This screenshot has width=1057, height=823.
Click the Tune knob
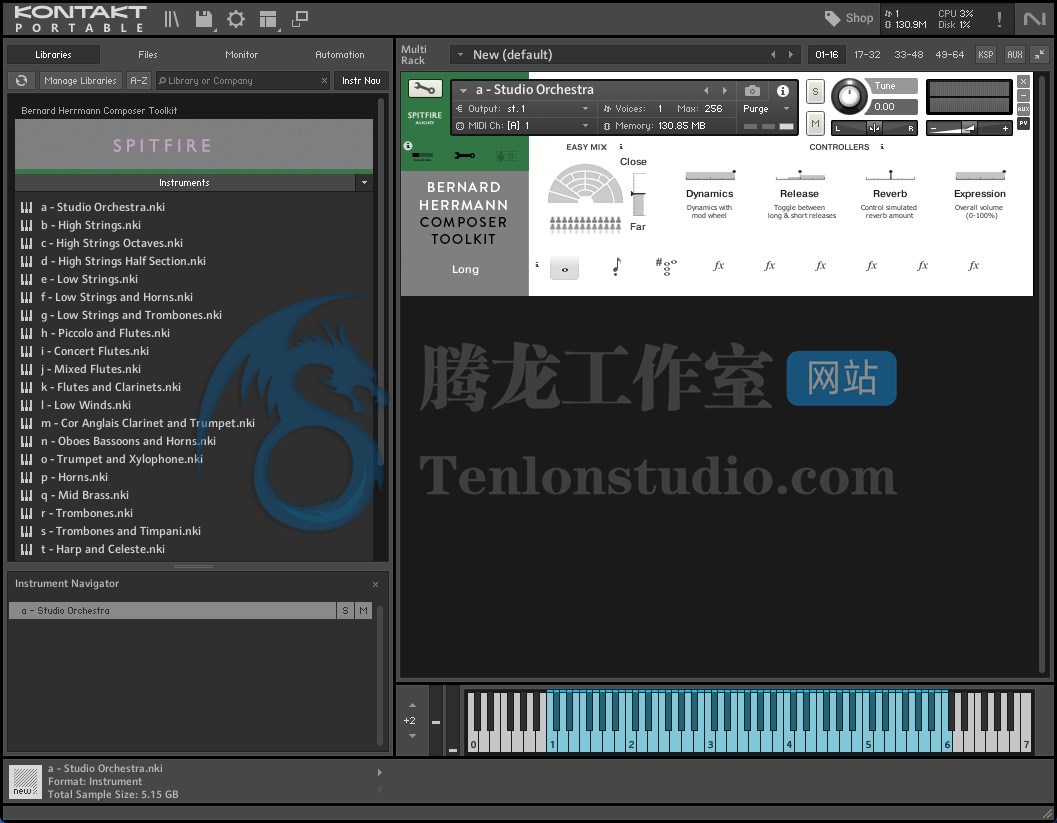[x=849, y=96]
